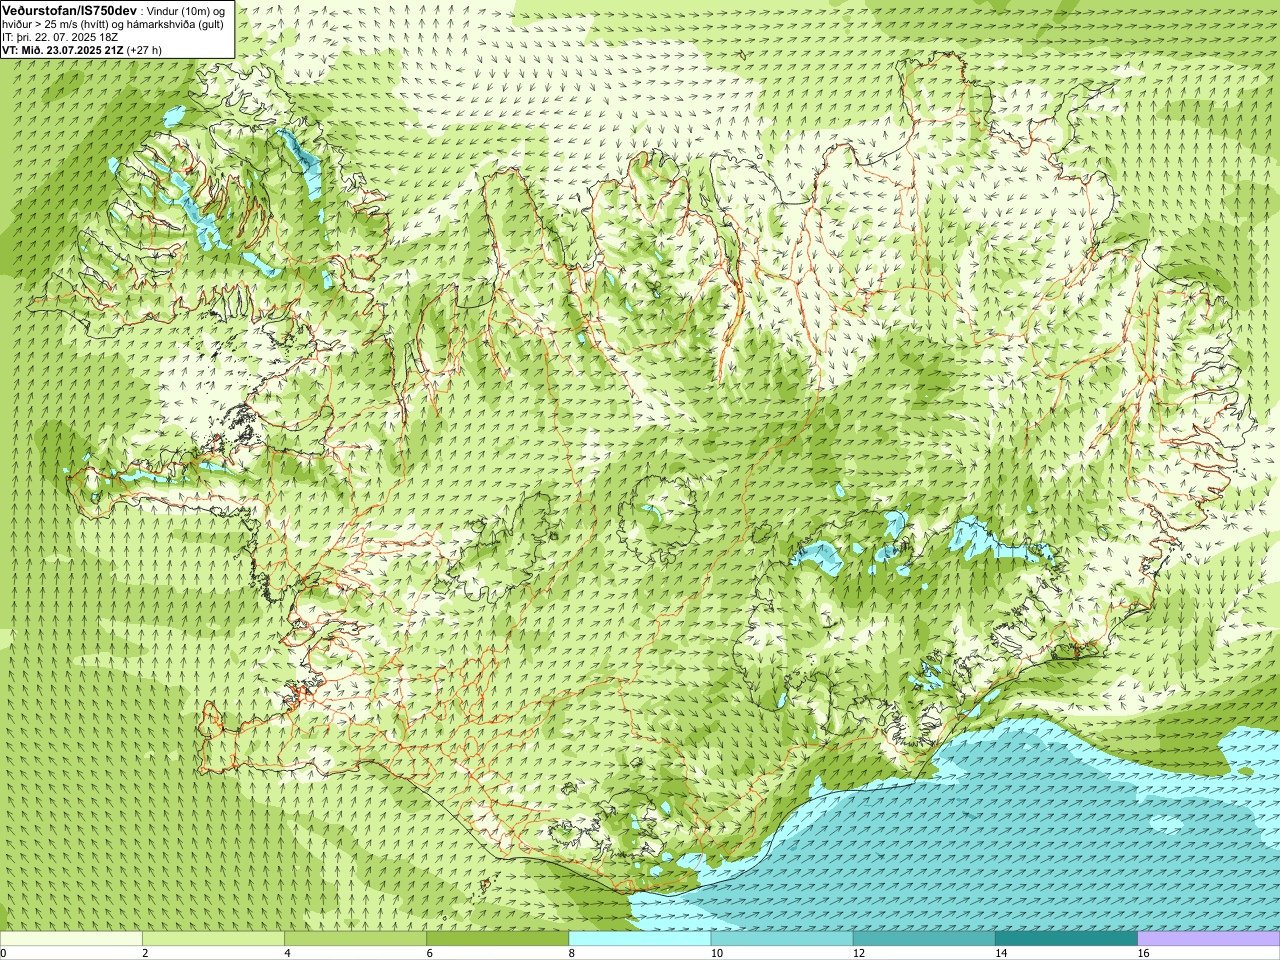Select the 10–12 m/s turquoise legend swatch
Screen dimensions: 1280x960
click(x=782, y=939)
